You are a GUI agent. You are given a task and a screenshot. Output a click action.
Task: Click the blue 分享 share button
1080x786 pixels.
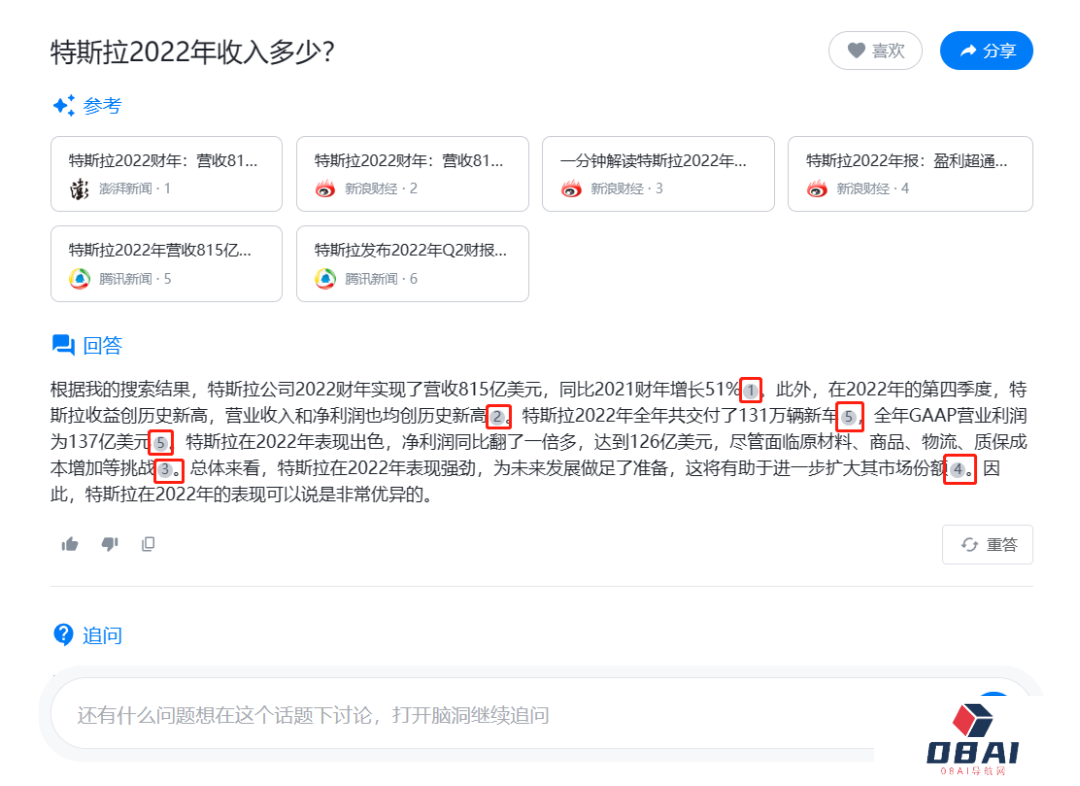click(x=986, y=51)
